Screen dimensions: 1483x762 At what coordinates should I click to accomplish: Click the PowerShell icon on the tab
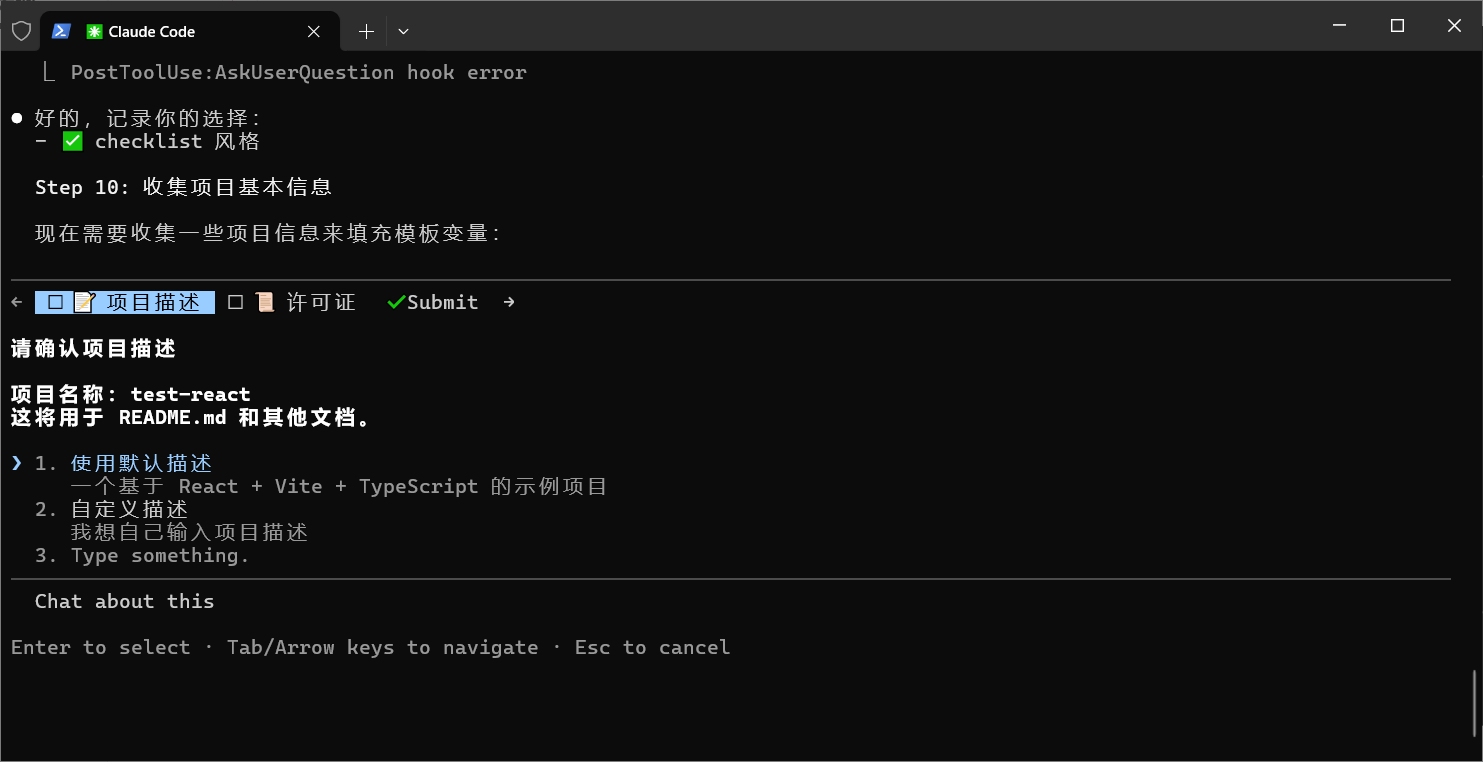61,31
